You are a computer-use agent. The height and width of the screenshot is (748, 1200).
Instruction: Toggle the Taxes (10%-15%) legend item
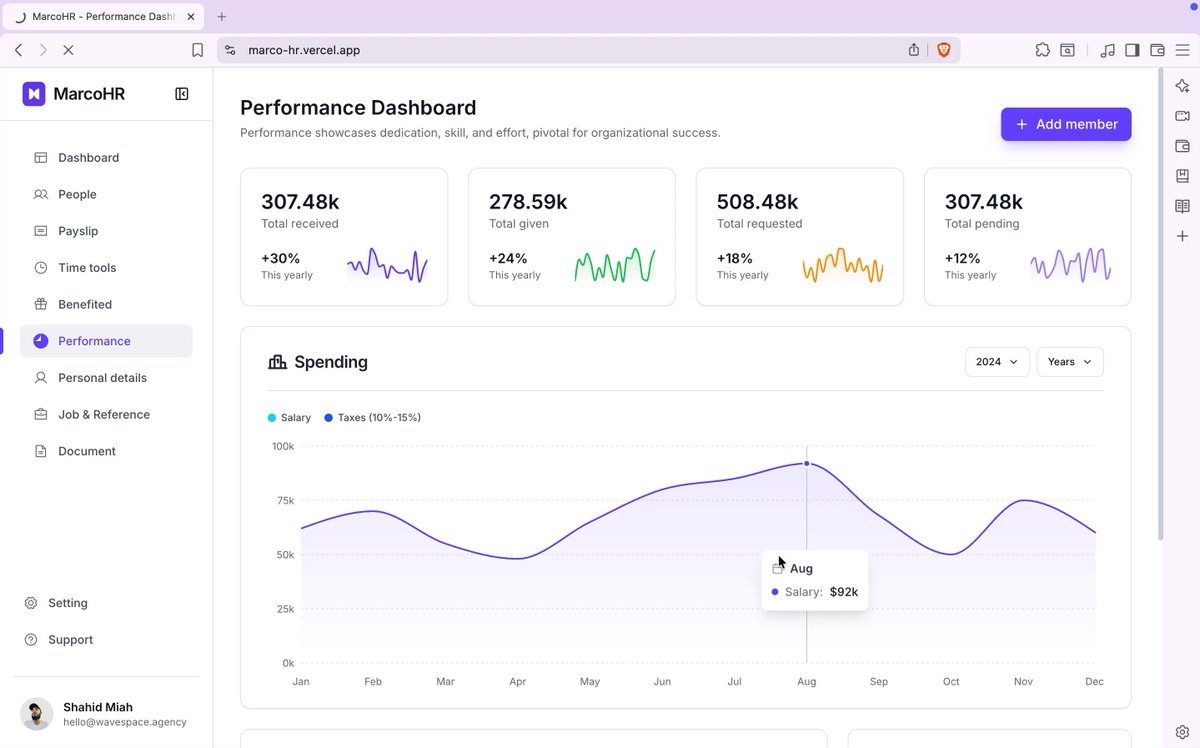pos(372,418)
